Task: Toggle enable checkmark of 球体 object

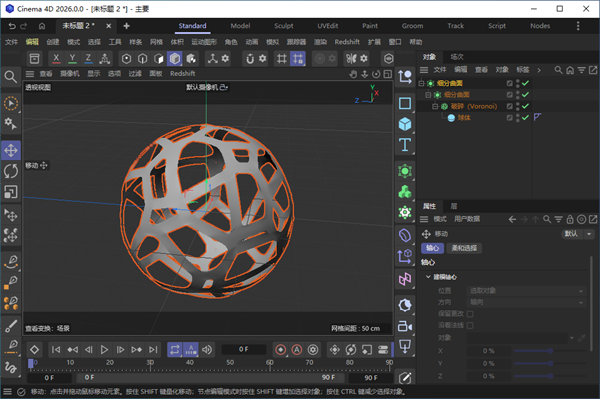Action: tap(525, 117)
